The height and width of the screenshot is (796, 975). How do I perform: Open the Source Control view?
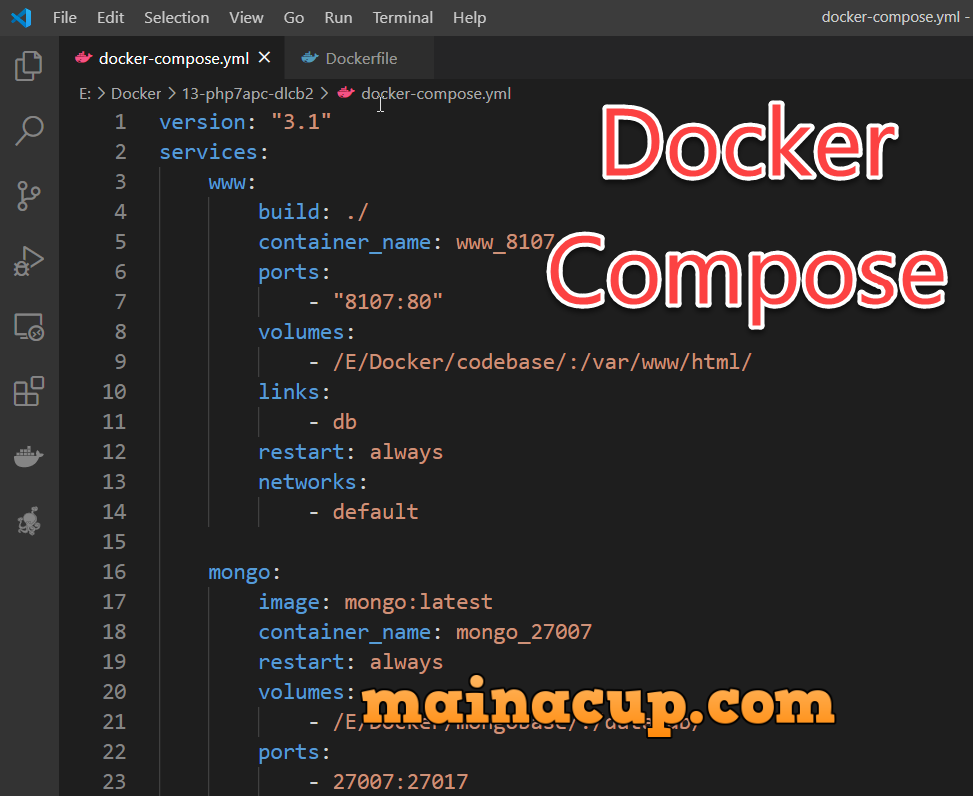coord(29,196)
